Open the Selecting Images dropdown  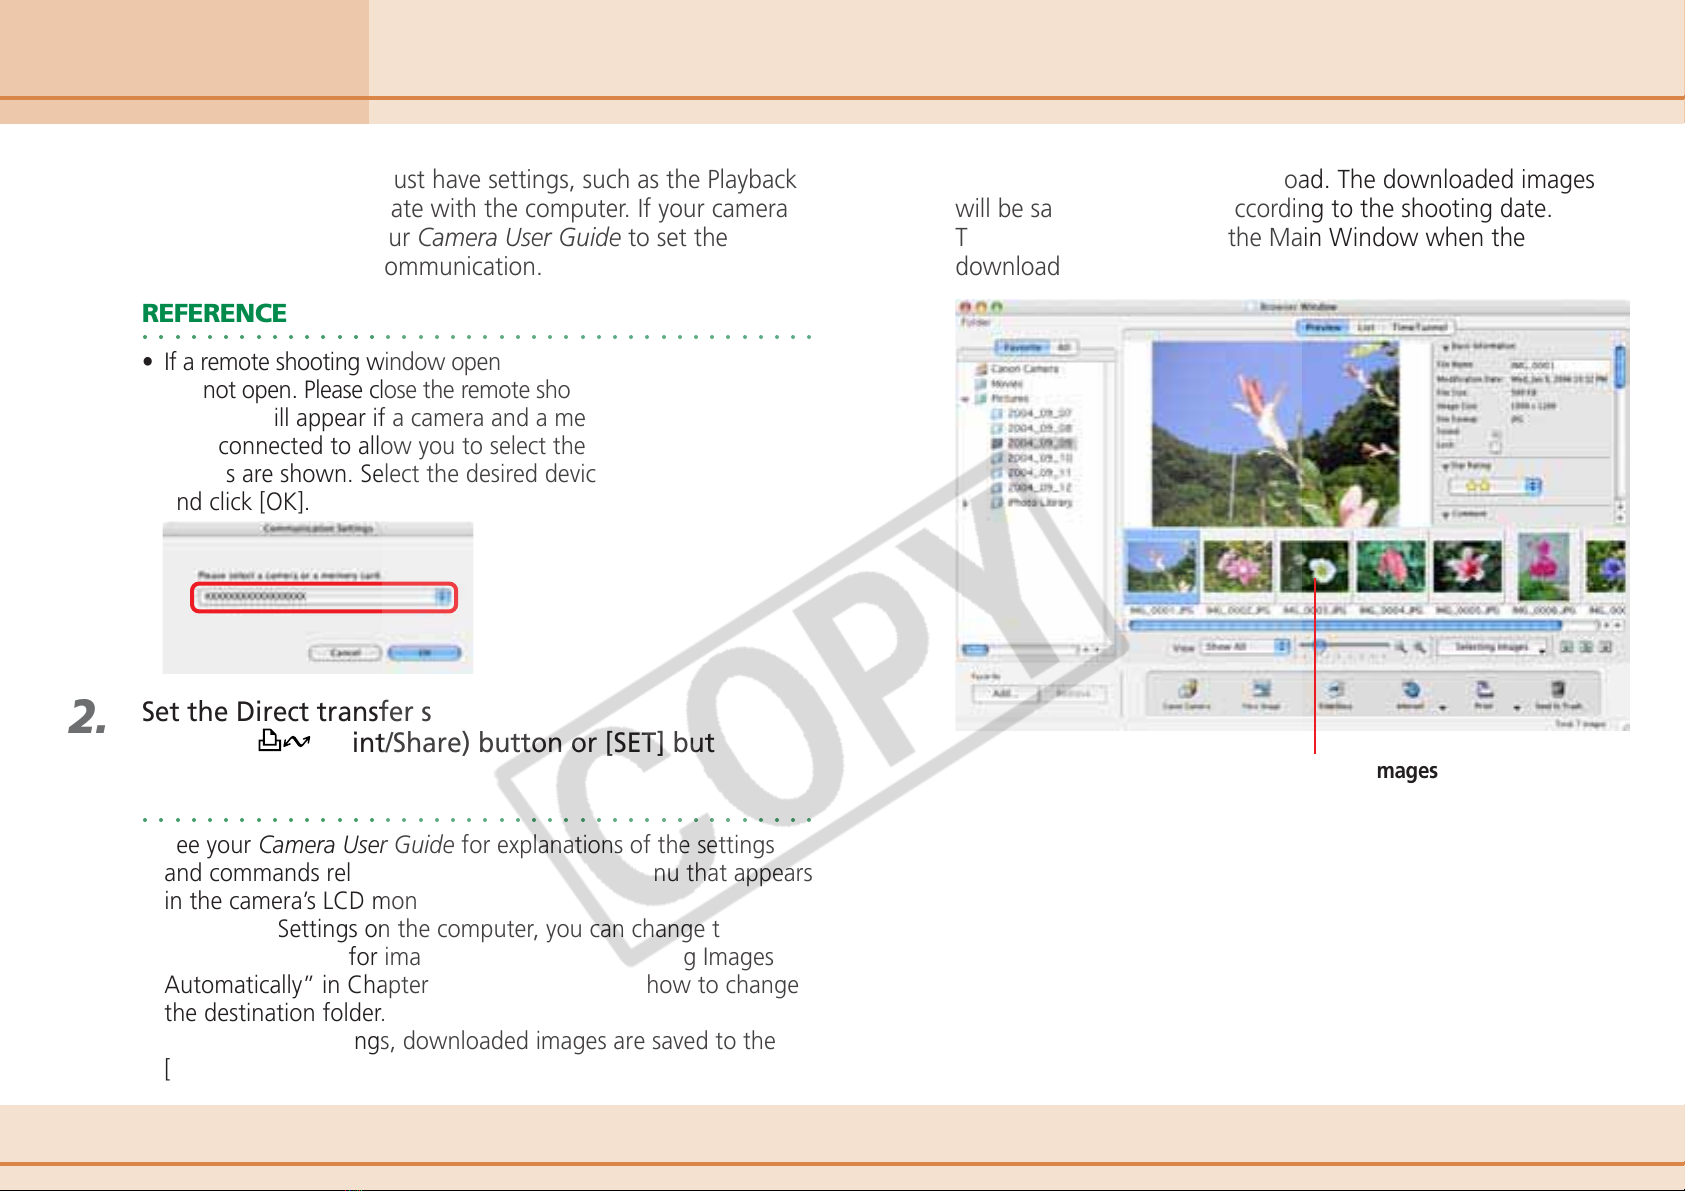coord(1493,647)
